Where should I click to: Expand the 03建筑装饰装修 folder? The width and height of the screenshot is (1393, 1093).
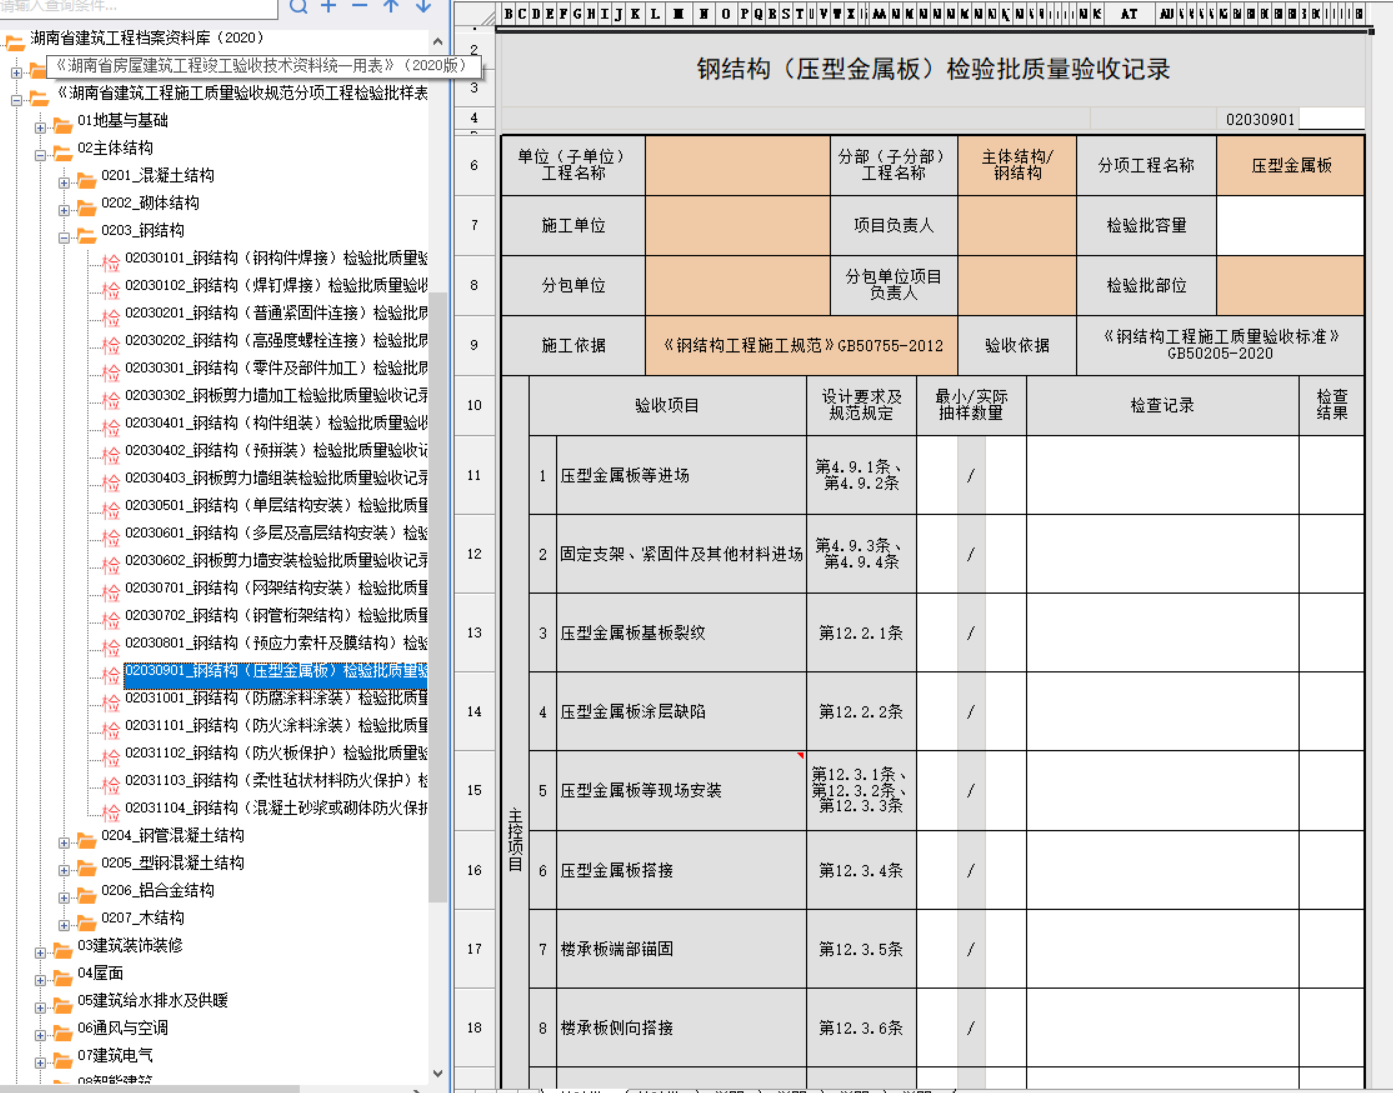(40, 953)
